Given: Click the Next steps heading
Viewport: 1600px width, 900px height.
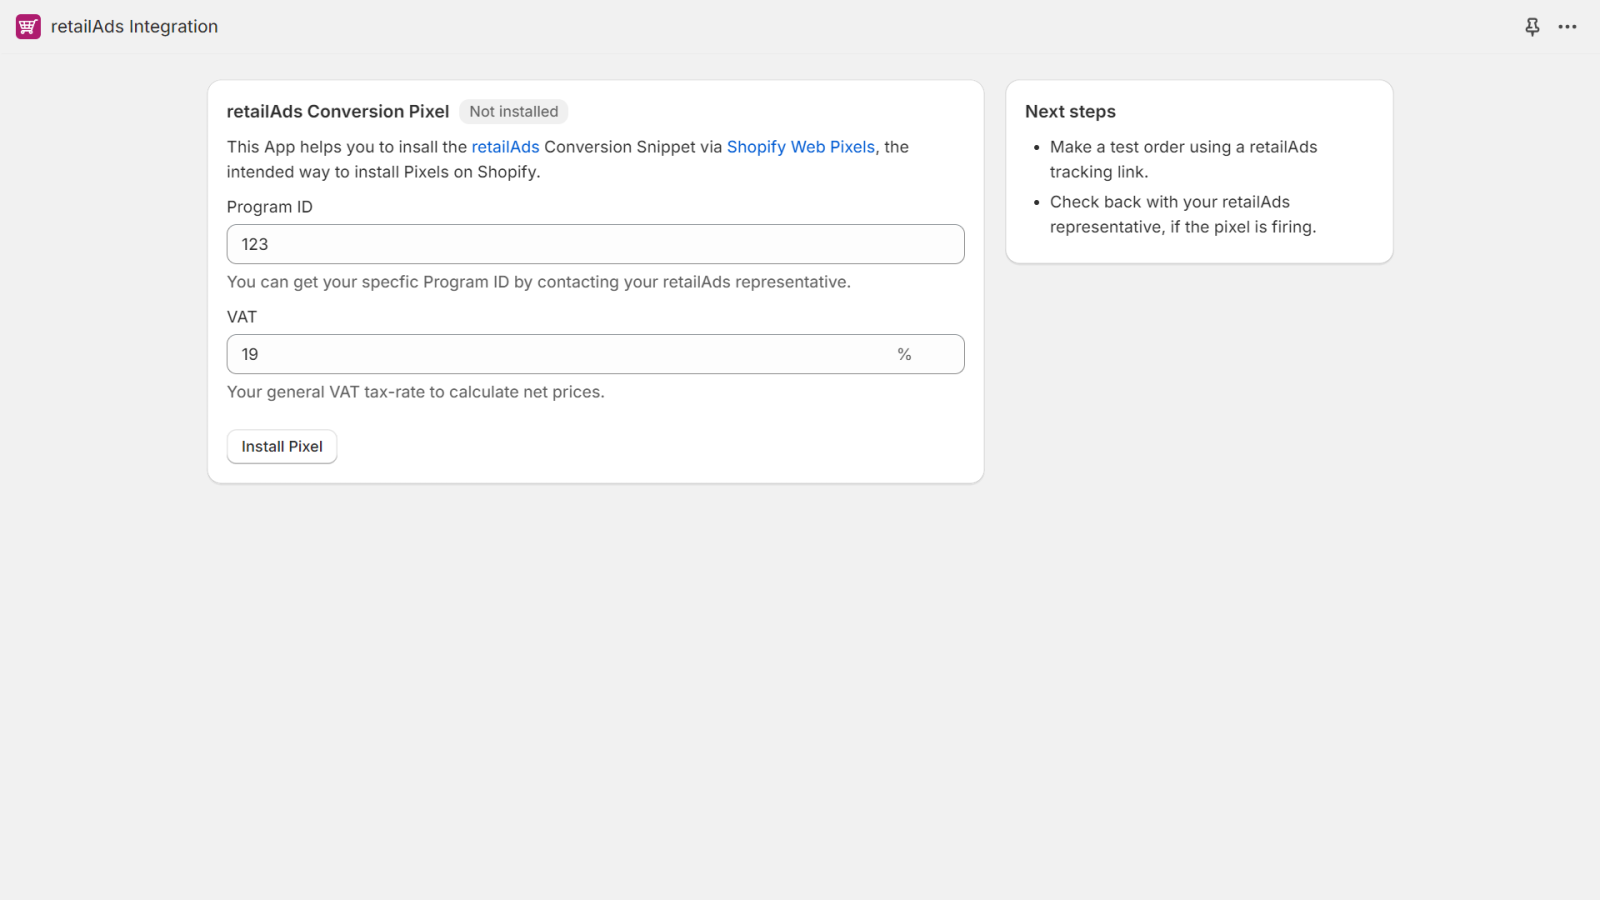Looking at the screenshot, I should click(x=1070, y=112).
